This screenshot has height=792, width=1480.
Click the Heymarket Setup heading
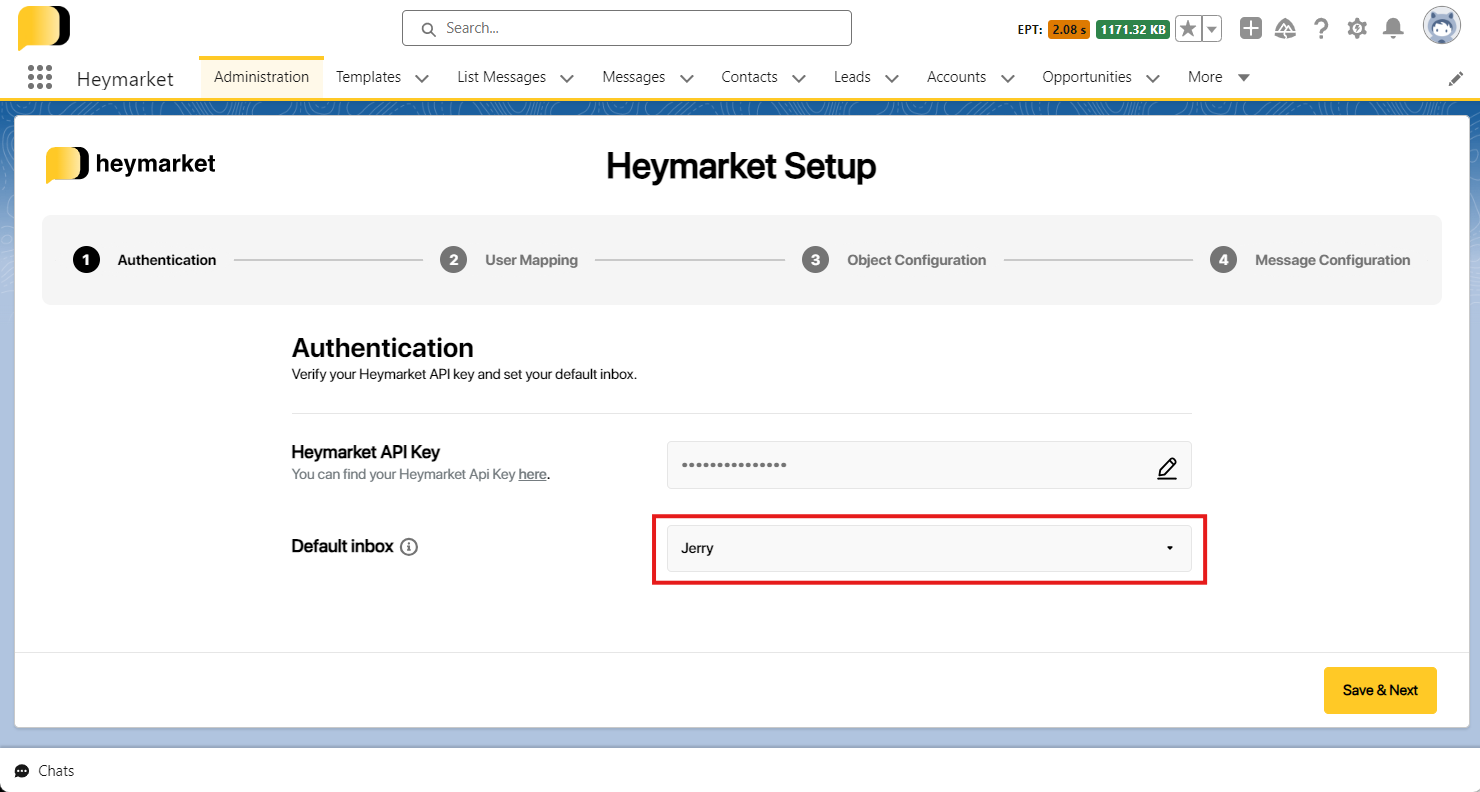tap(741, 166)
